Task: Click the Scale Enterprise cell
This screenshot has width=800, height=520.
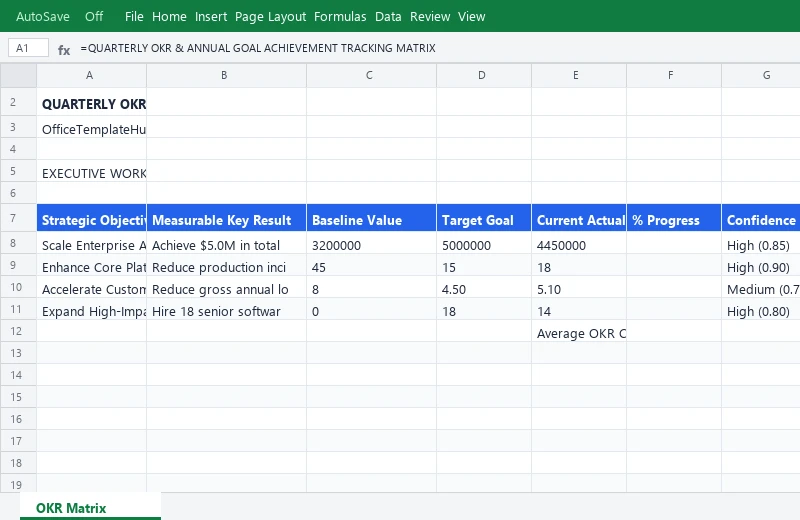Action: pyautogui.click(x=91, y=243)
